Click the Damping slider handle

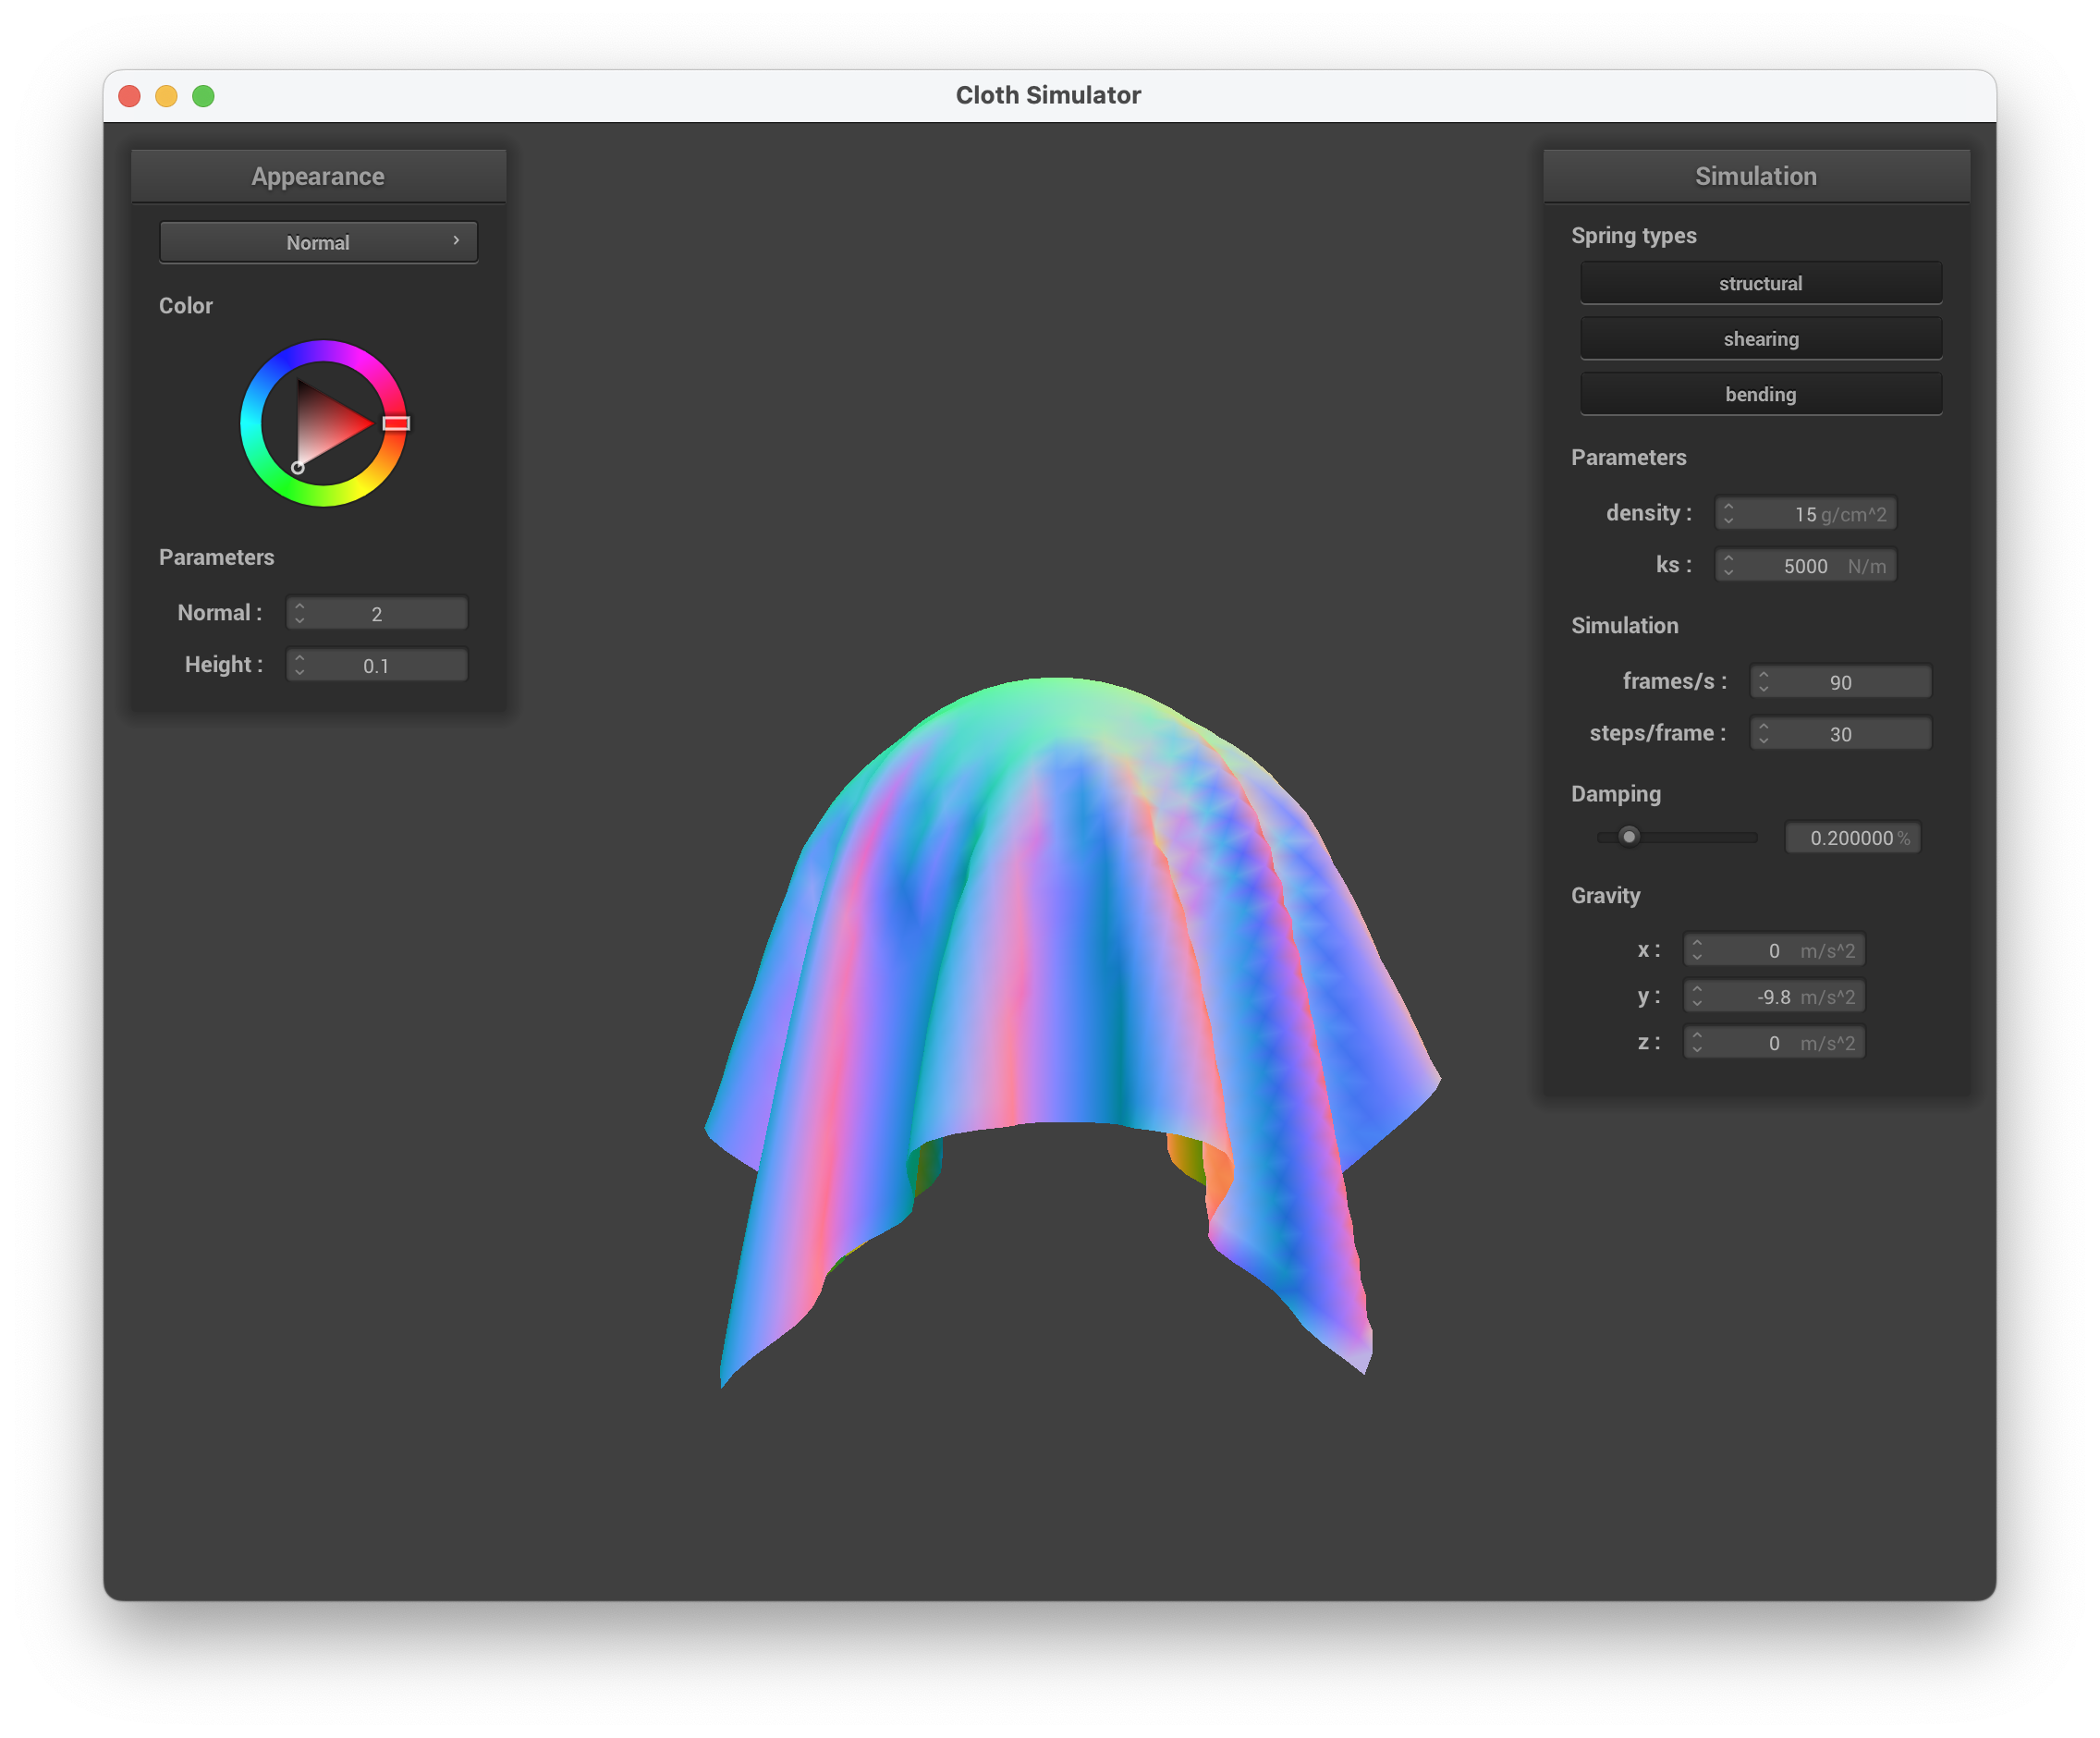tap(1629, 837)
